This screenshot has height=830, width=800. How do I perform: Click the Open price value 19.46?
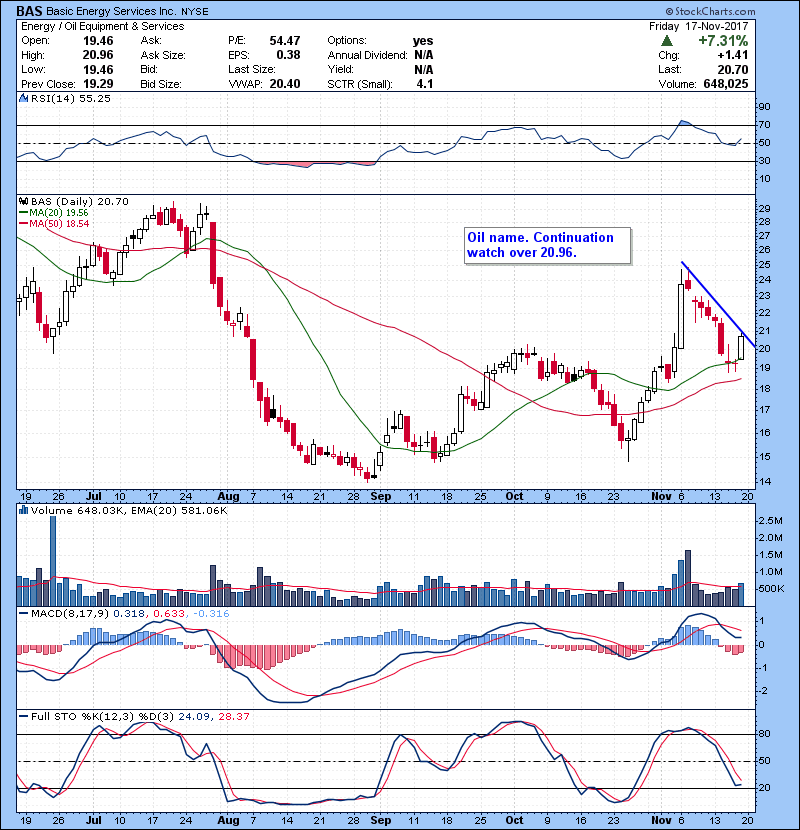[98, 41]
